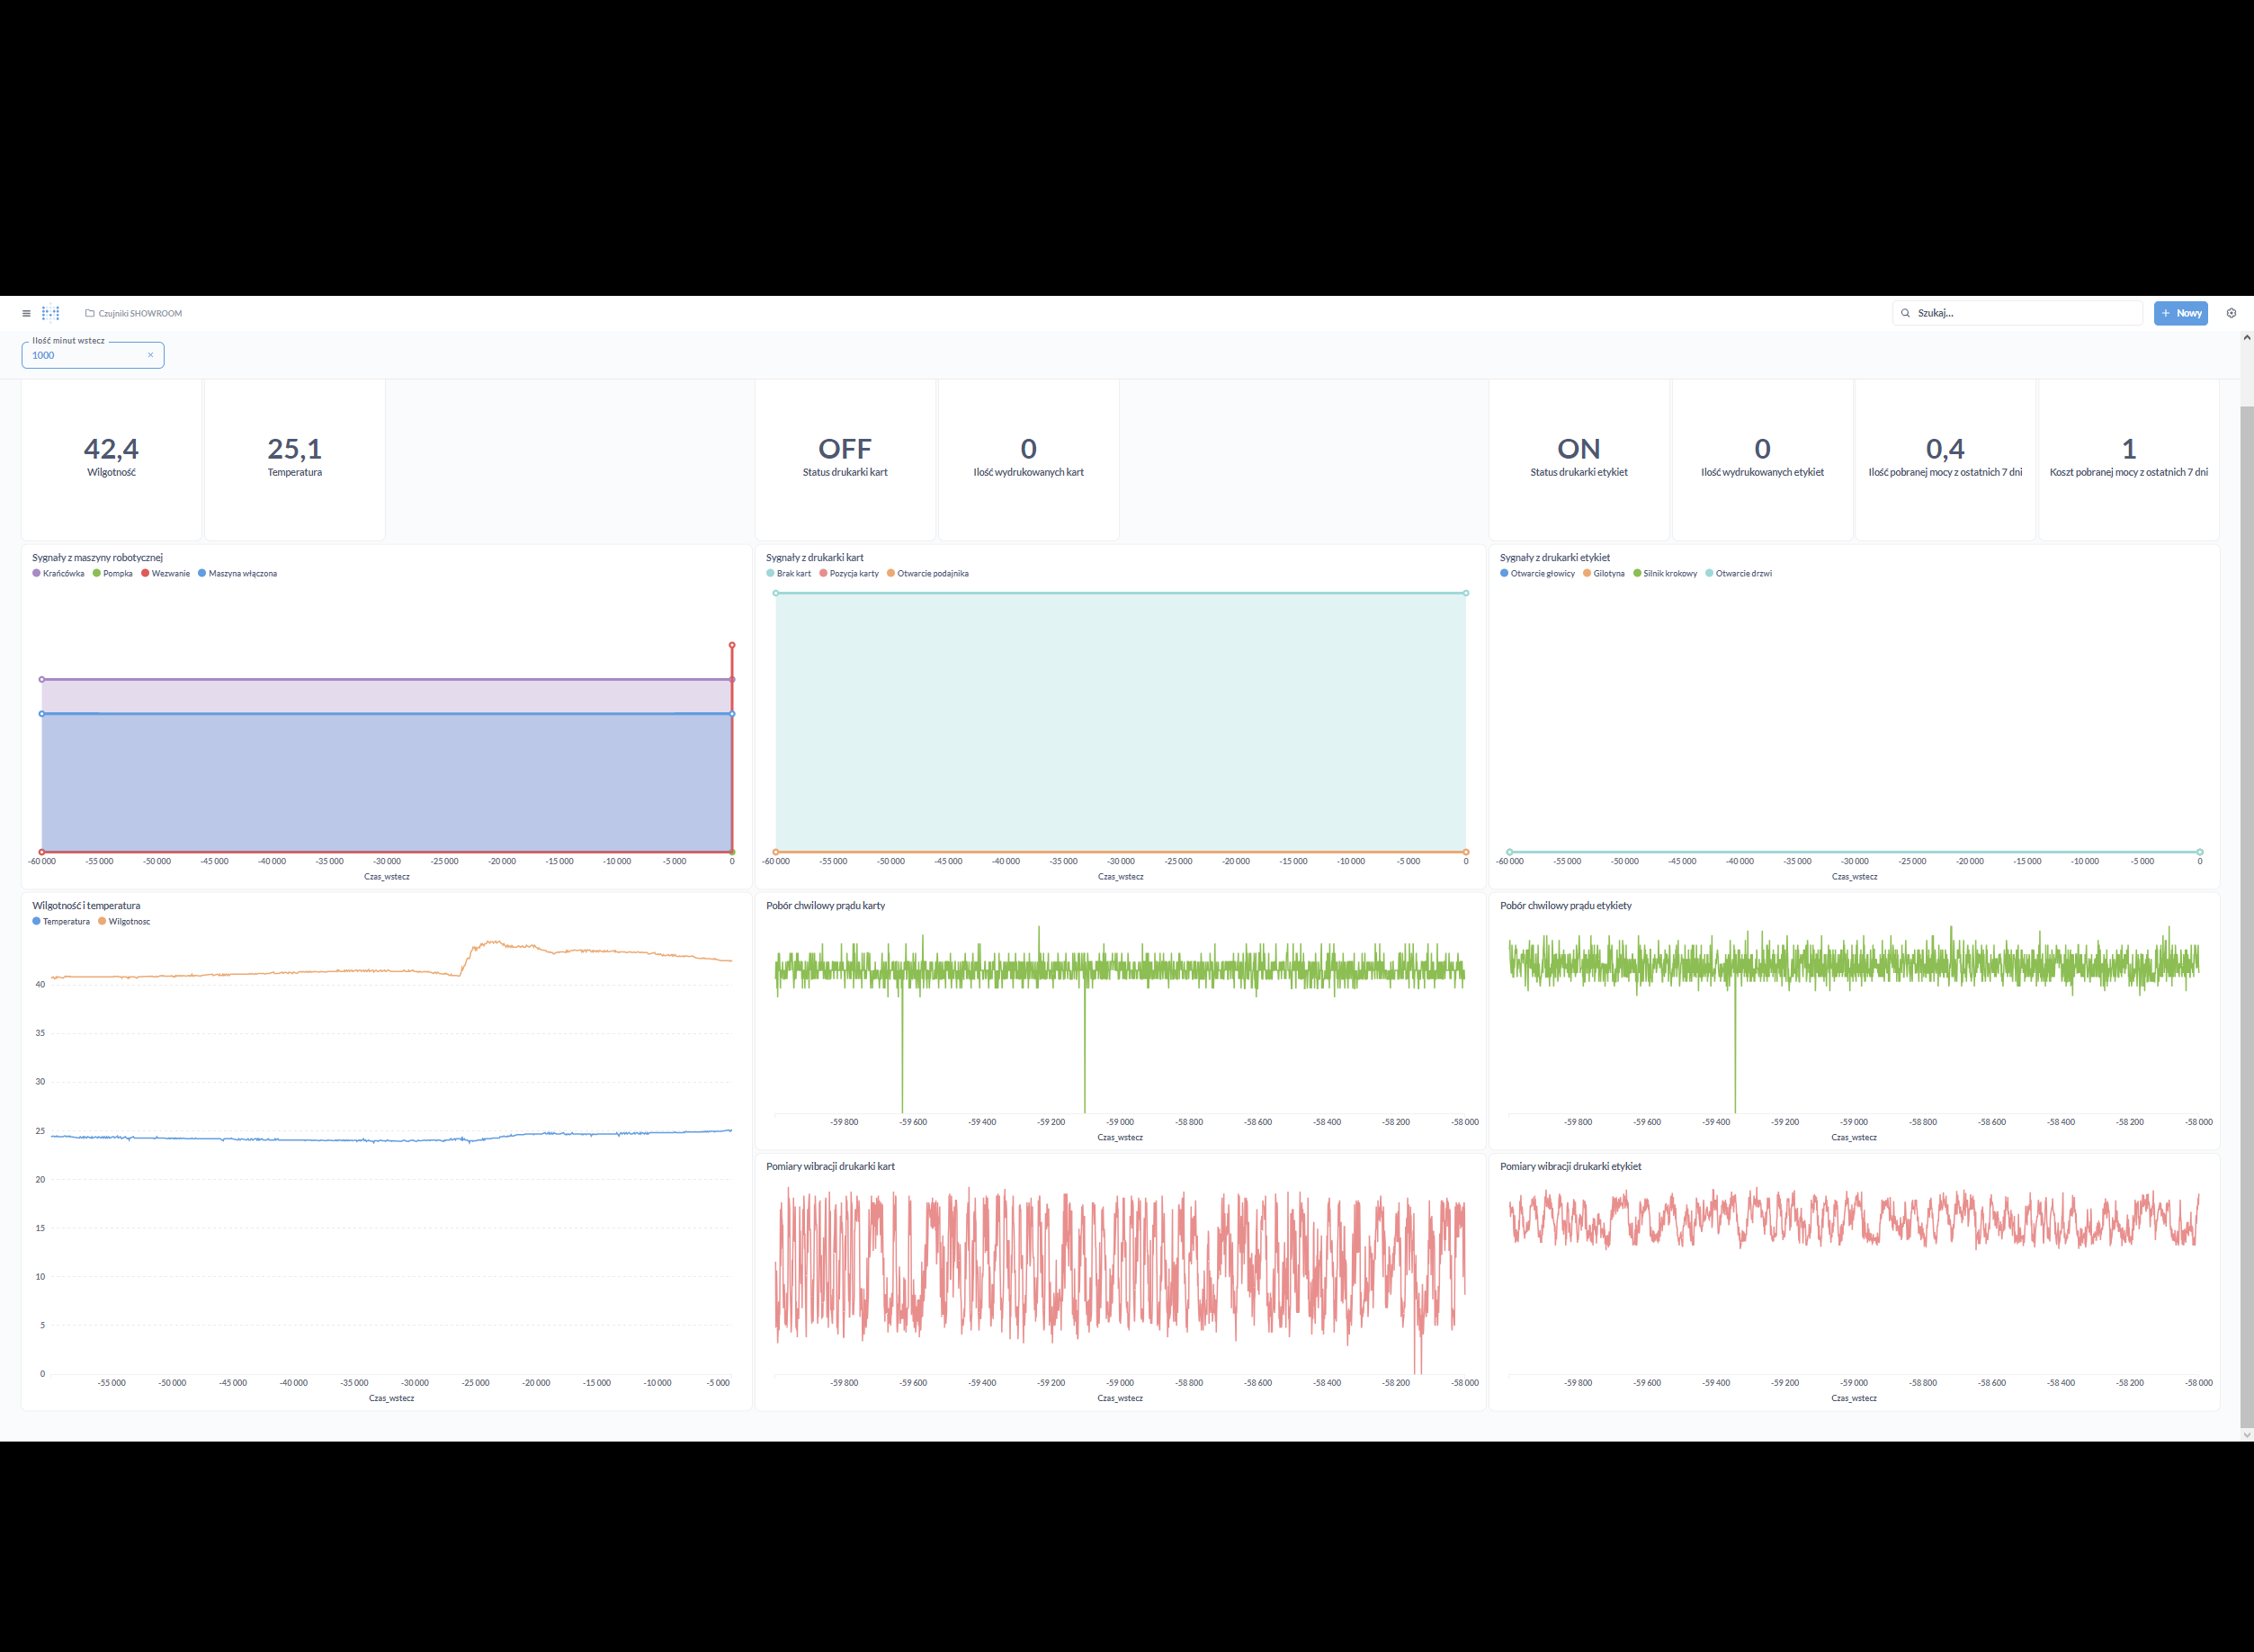The height and width of the screenshot is (1652, 2254).
Task: Open the settings gear menu
Action: (x=2231, y=313)
